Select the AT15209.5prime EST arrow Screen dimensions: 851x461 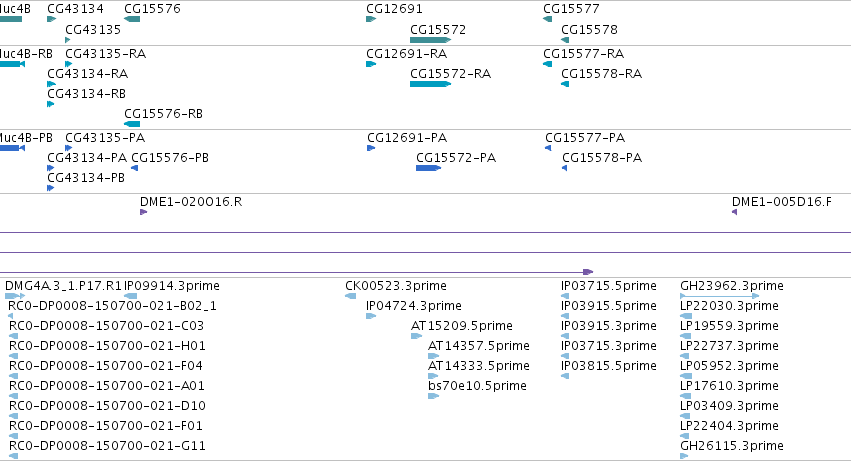pyautogui.click(x=416, y=336)
